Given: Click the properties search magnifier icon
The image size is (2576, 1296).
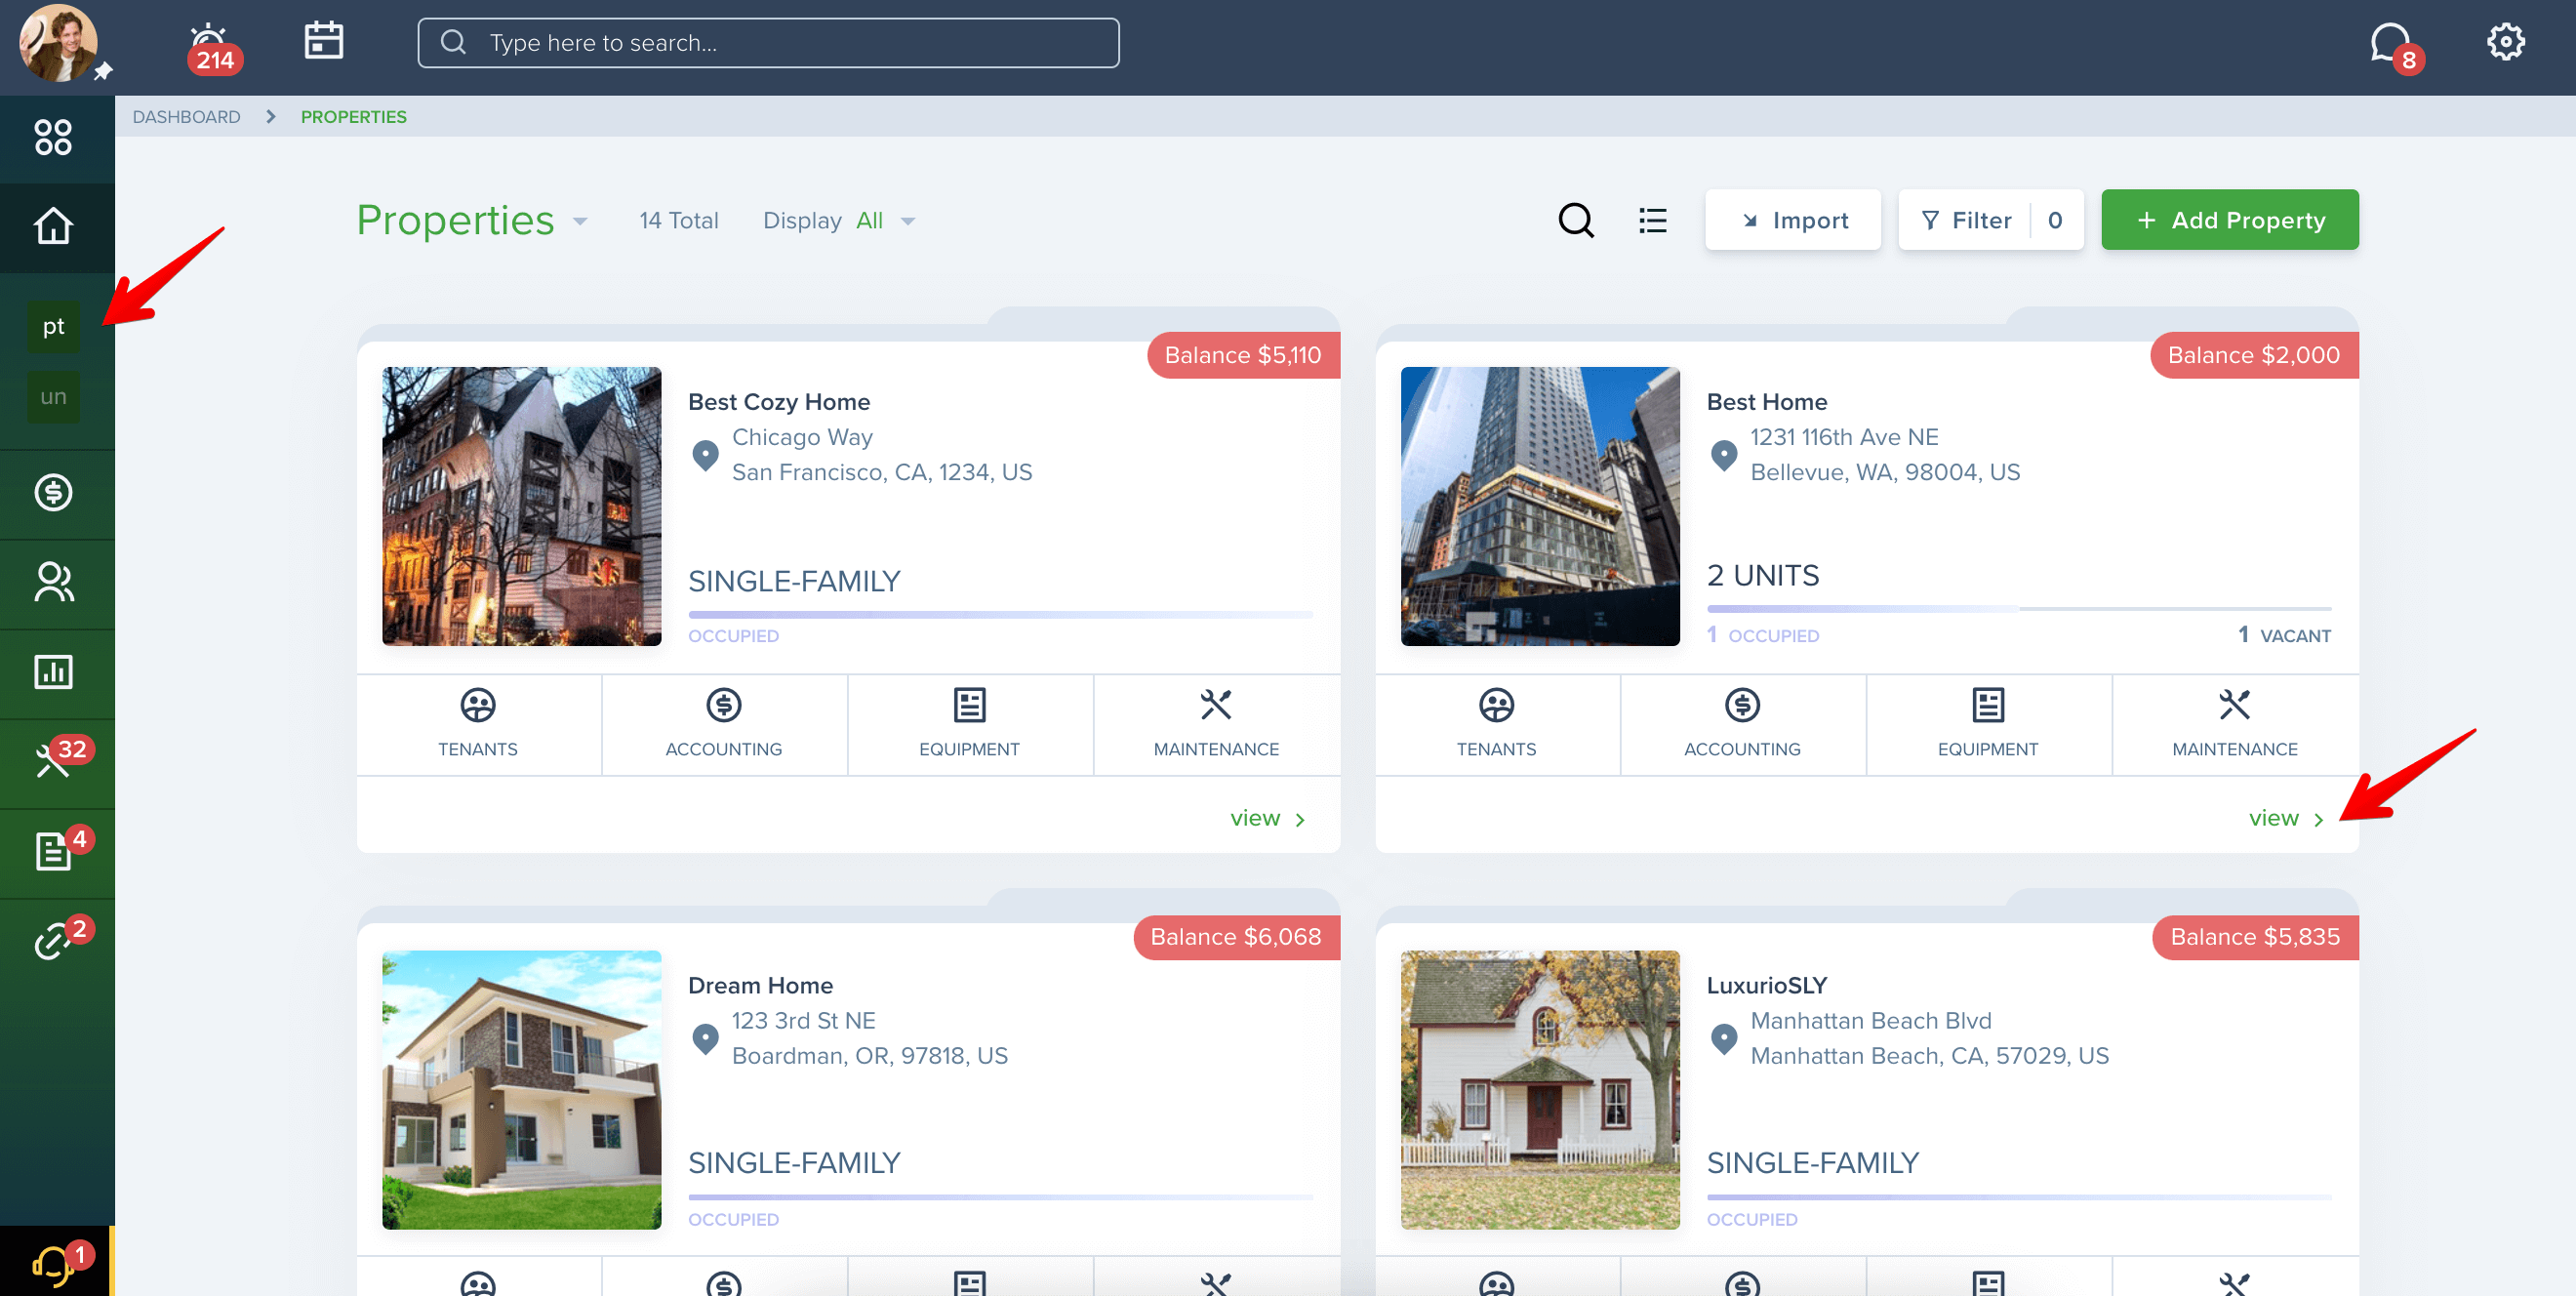Looking at the screenshot, I should tap(1576, 220).
